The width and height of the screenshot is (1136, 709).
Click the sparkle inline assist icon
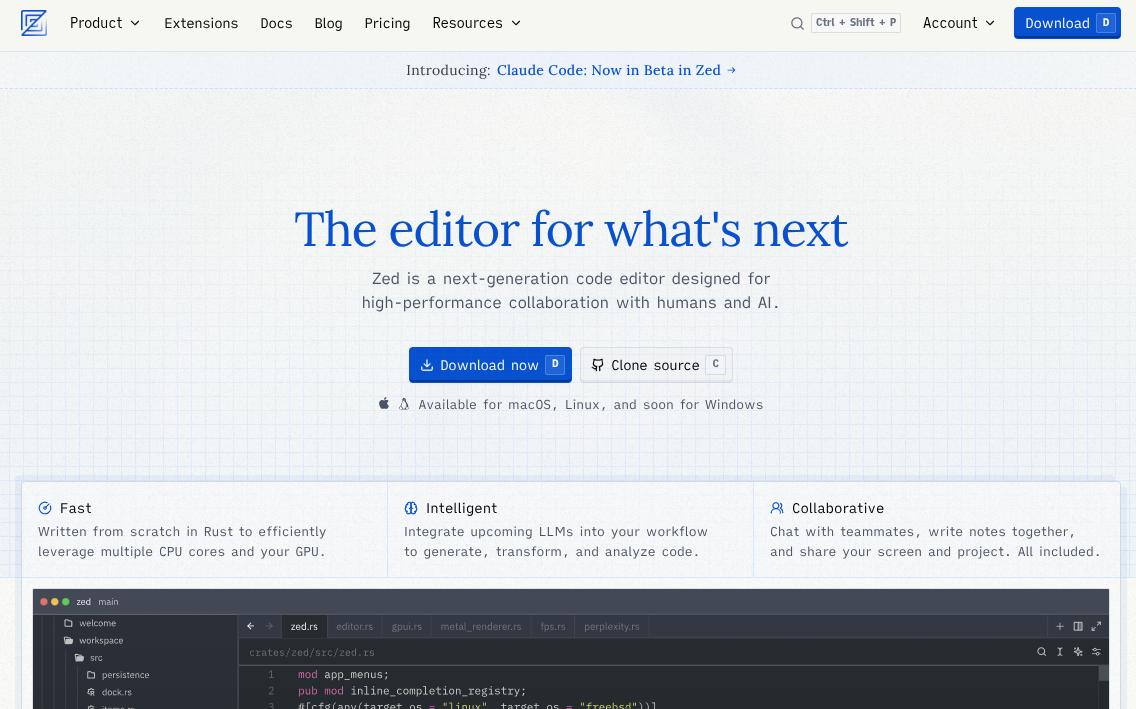pos(1078,652)
